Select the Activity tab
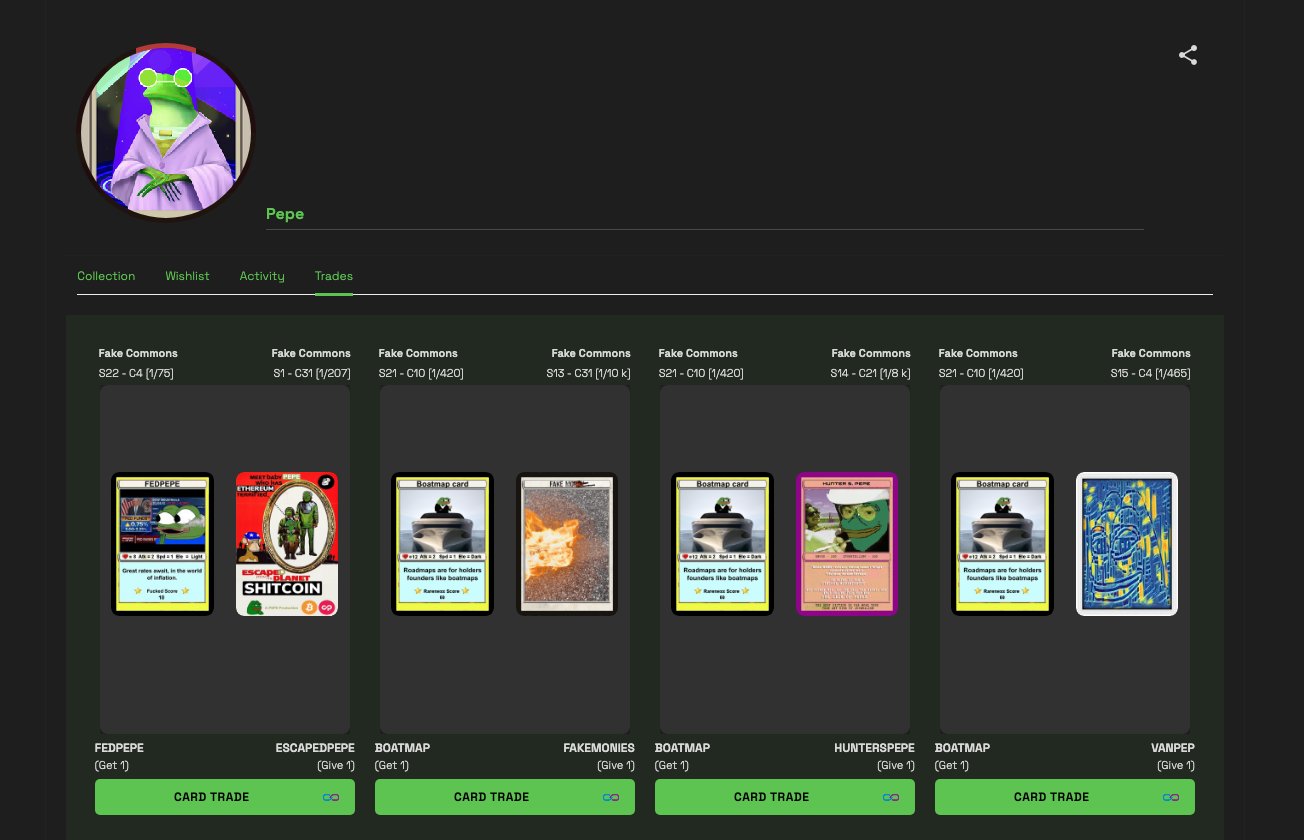This screenshot has height=840, width=1304. pyautogui.click(x=262, y=276)
